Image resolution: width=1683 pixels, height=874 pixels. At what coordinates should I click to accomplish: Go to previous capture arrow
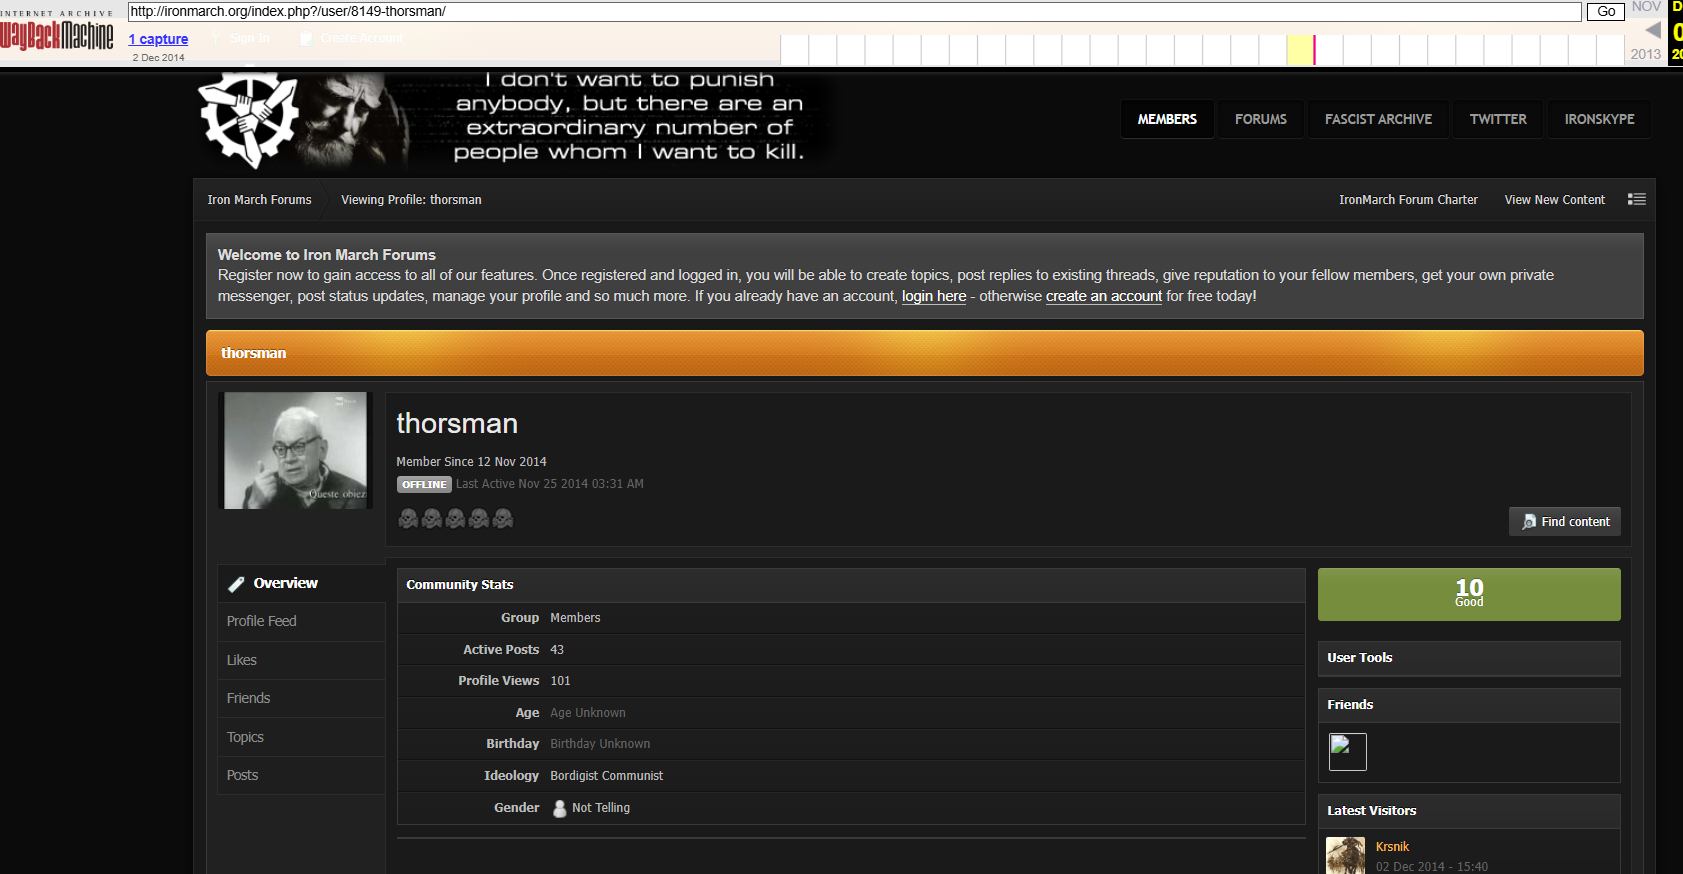pos(1652,30)
